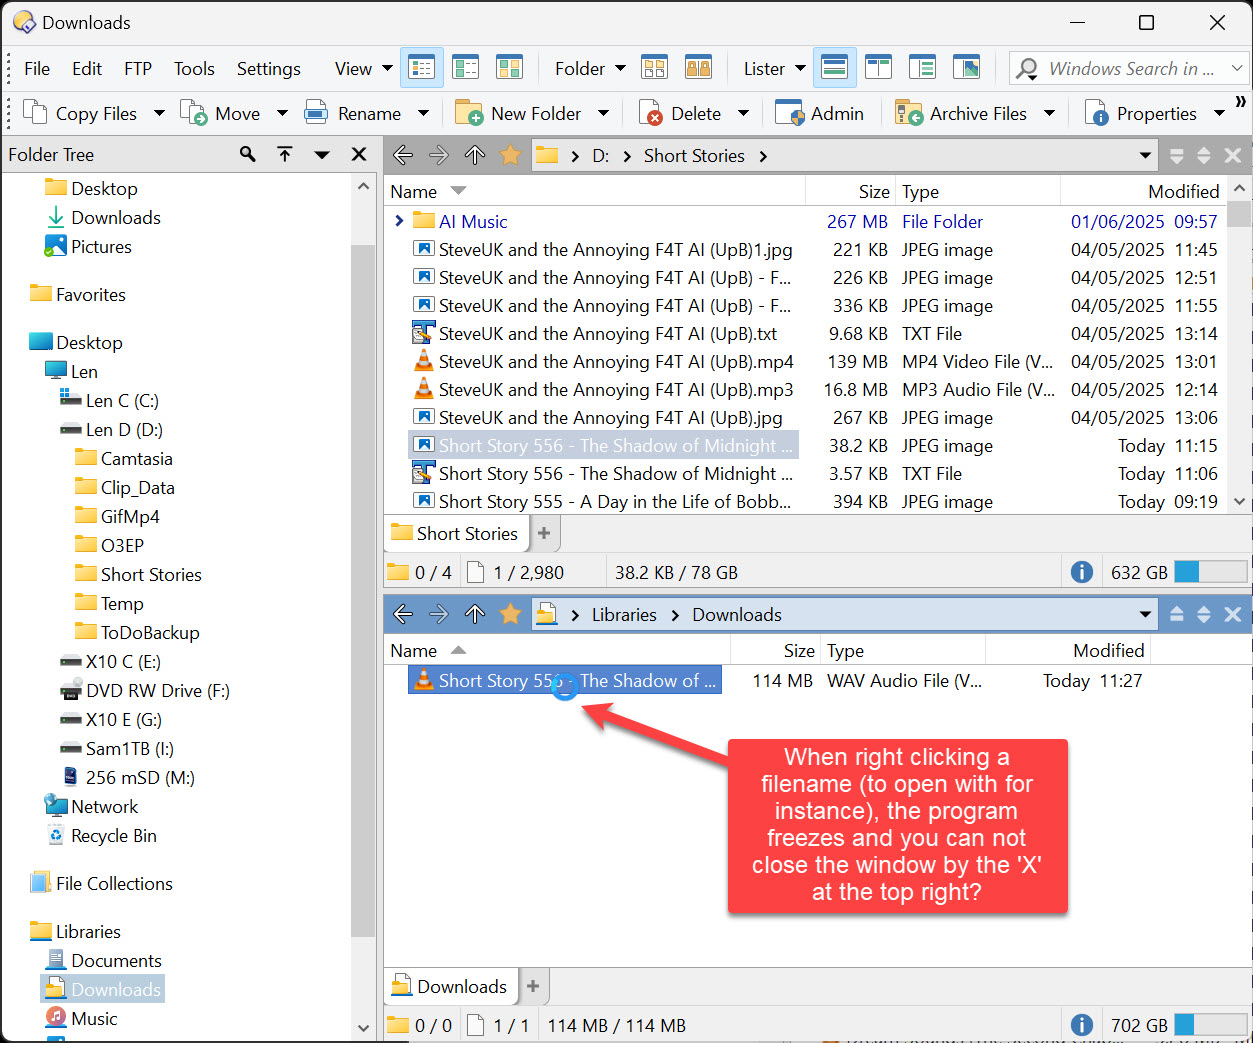Open Admin mode from toolbar

coord(820,113)
